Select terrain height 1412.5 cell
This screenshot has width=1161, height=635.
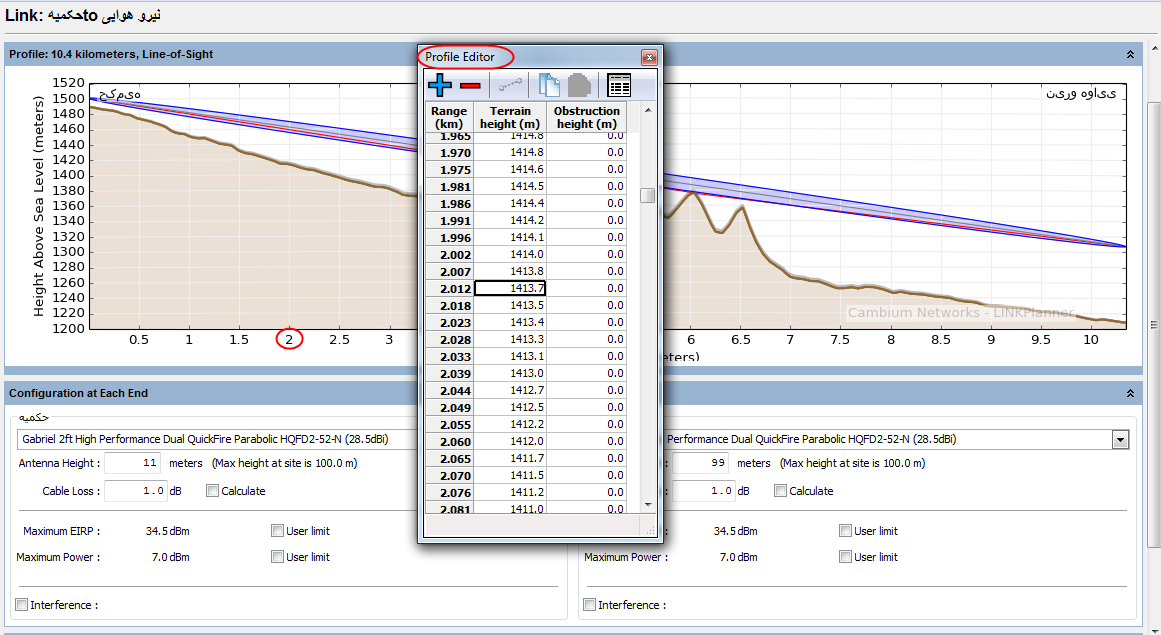509,407
